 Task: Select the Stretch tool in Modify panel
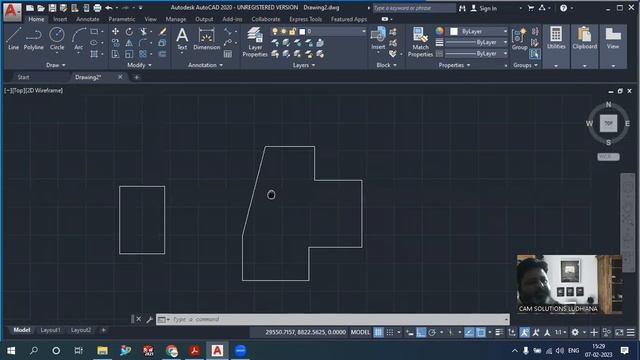pos(116,54)
